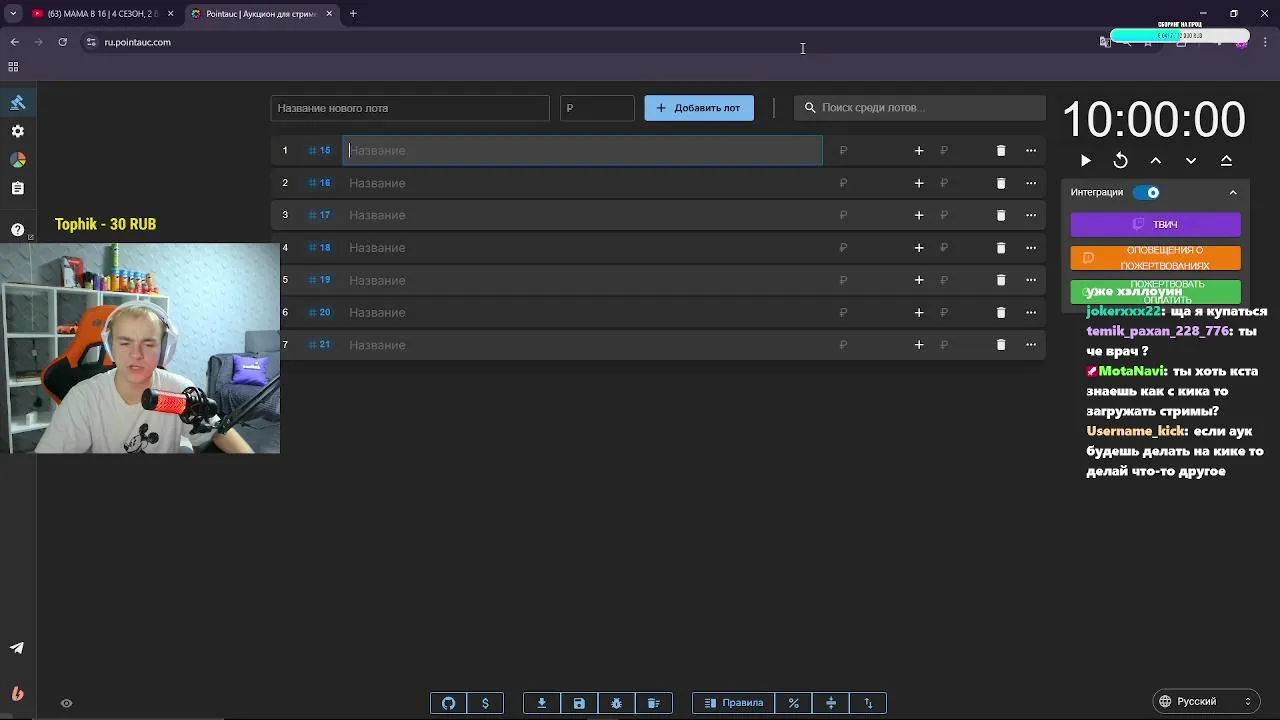Click the underlined up arrow timer icon
Screen dimensions: 1280x720
click(1226, 161)
